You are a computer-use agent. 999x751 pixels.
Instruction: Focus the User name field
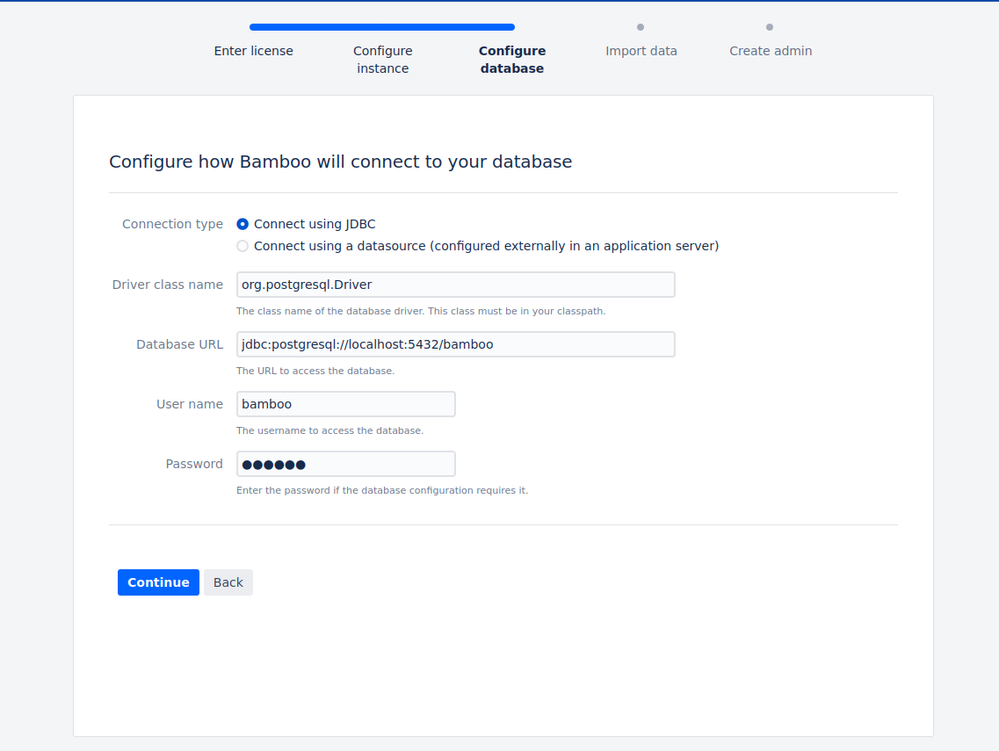coord(346,404)
